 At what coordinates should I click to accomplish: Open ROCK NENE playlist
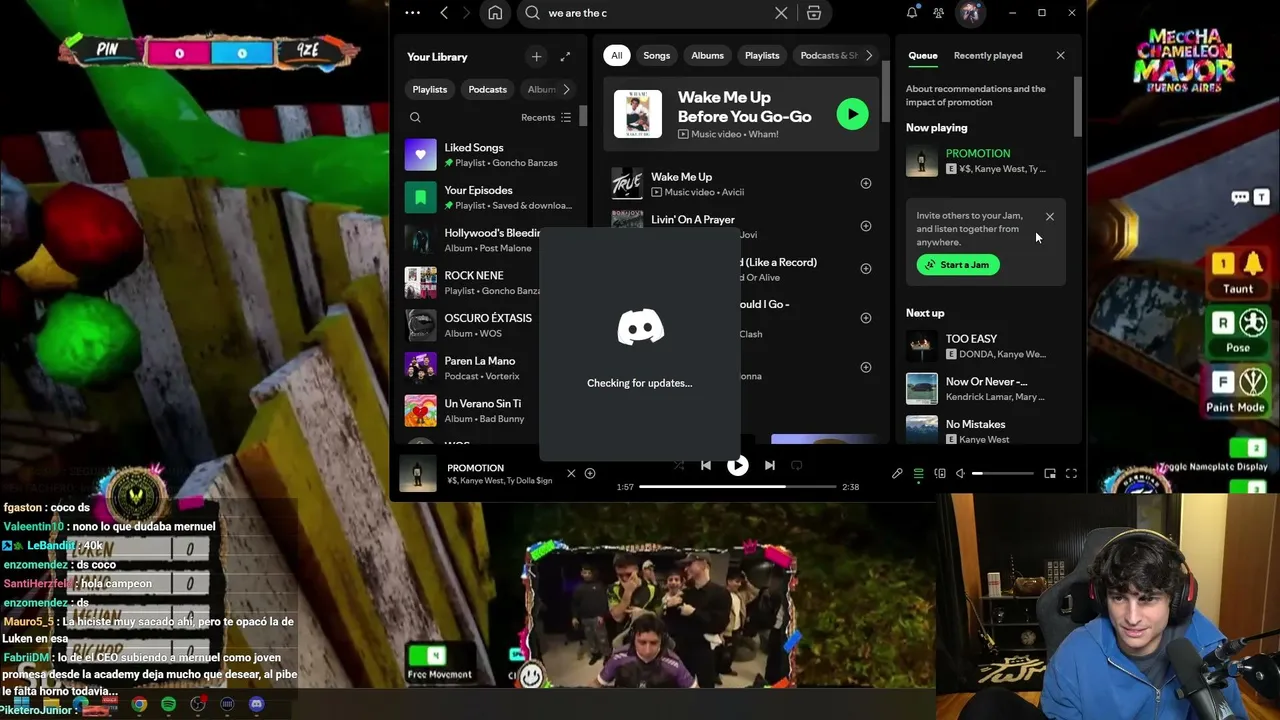[471, 282]
